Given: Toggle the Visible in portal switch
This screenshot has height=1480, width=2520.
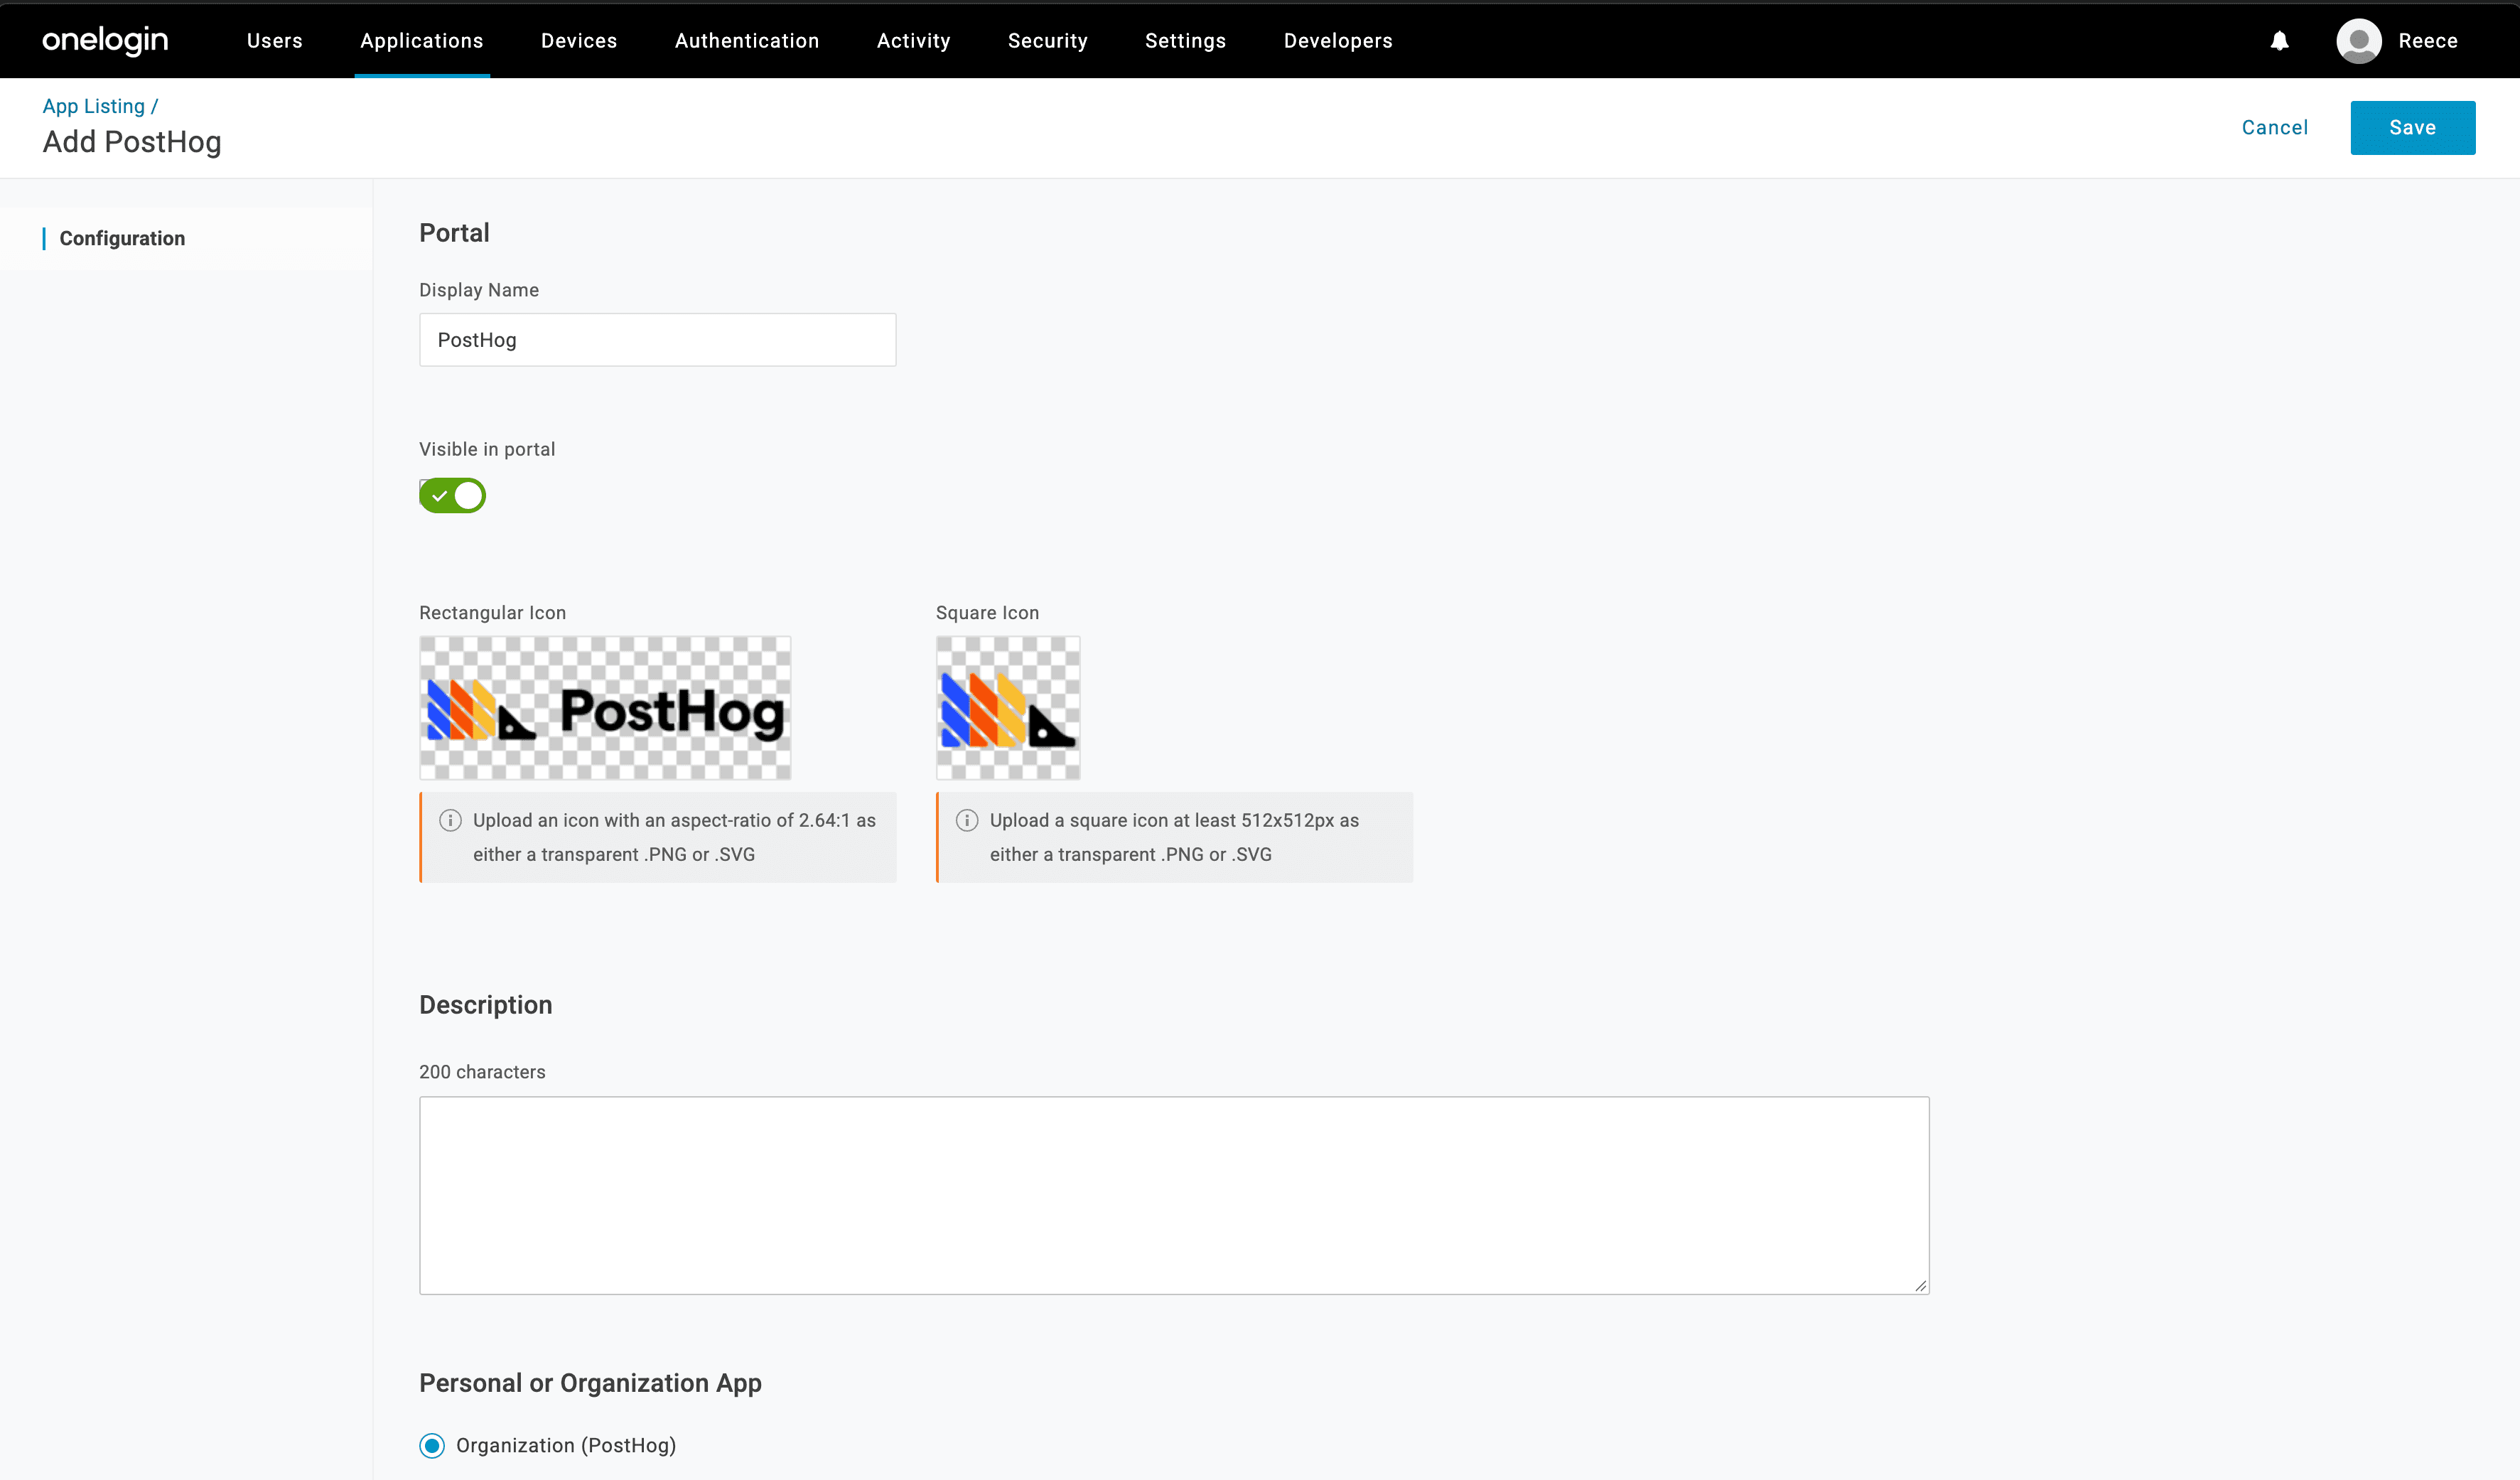Looking at the screenshot, I should point(452,495).
